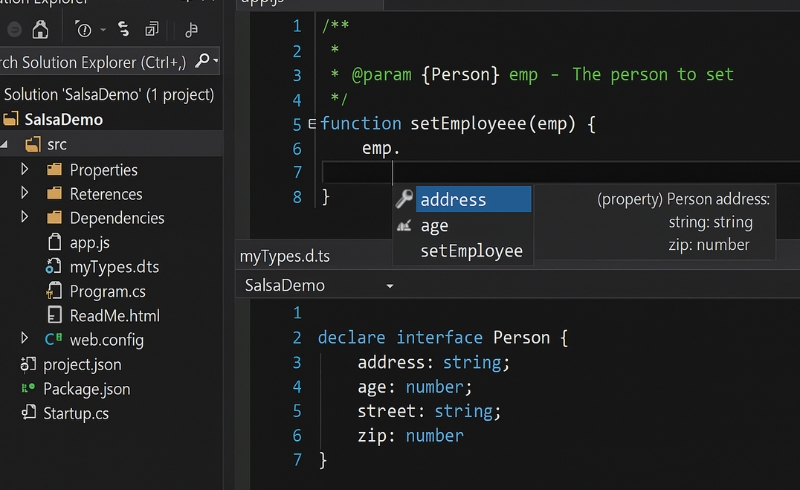Image resolution: width=800 pixels, height=490 pixels.
Task: Expand the Dependencies node
Action: 24,217
